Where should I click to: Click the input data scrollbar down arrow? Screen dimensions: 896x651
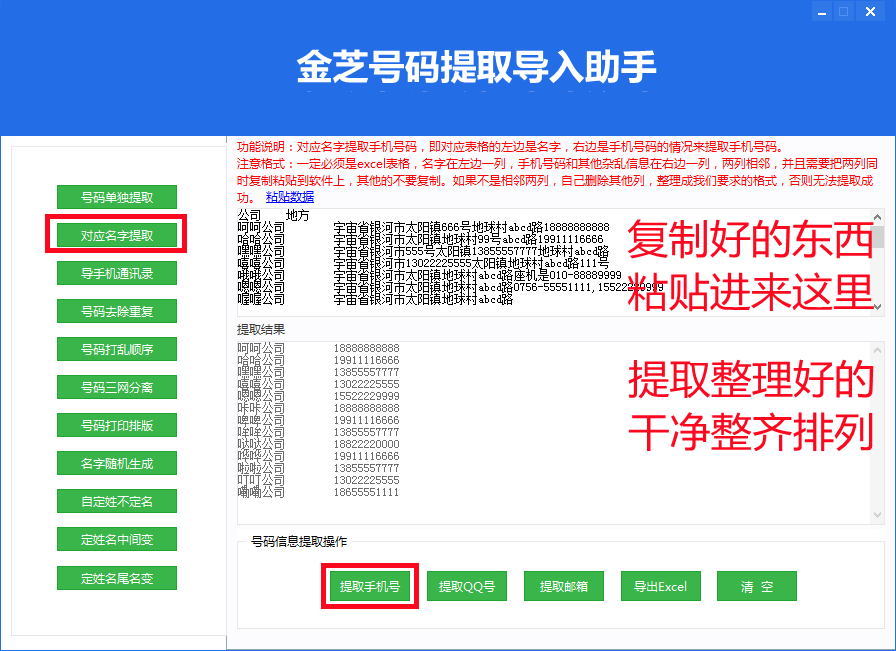[x=878, y=307]
